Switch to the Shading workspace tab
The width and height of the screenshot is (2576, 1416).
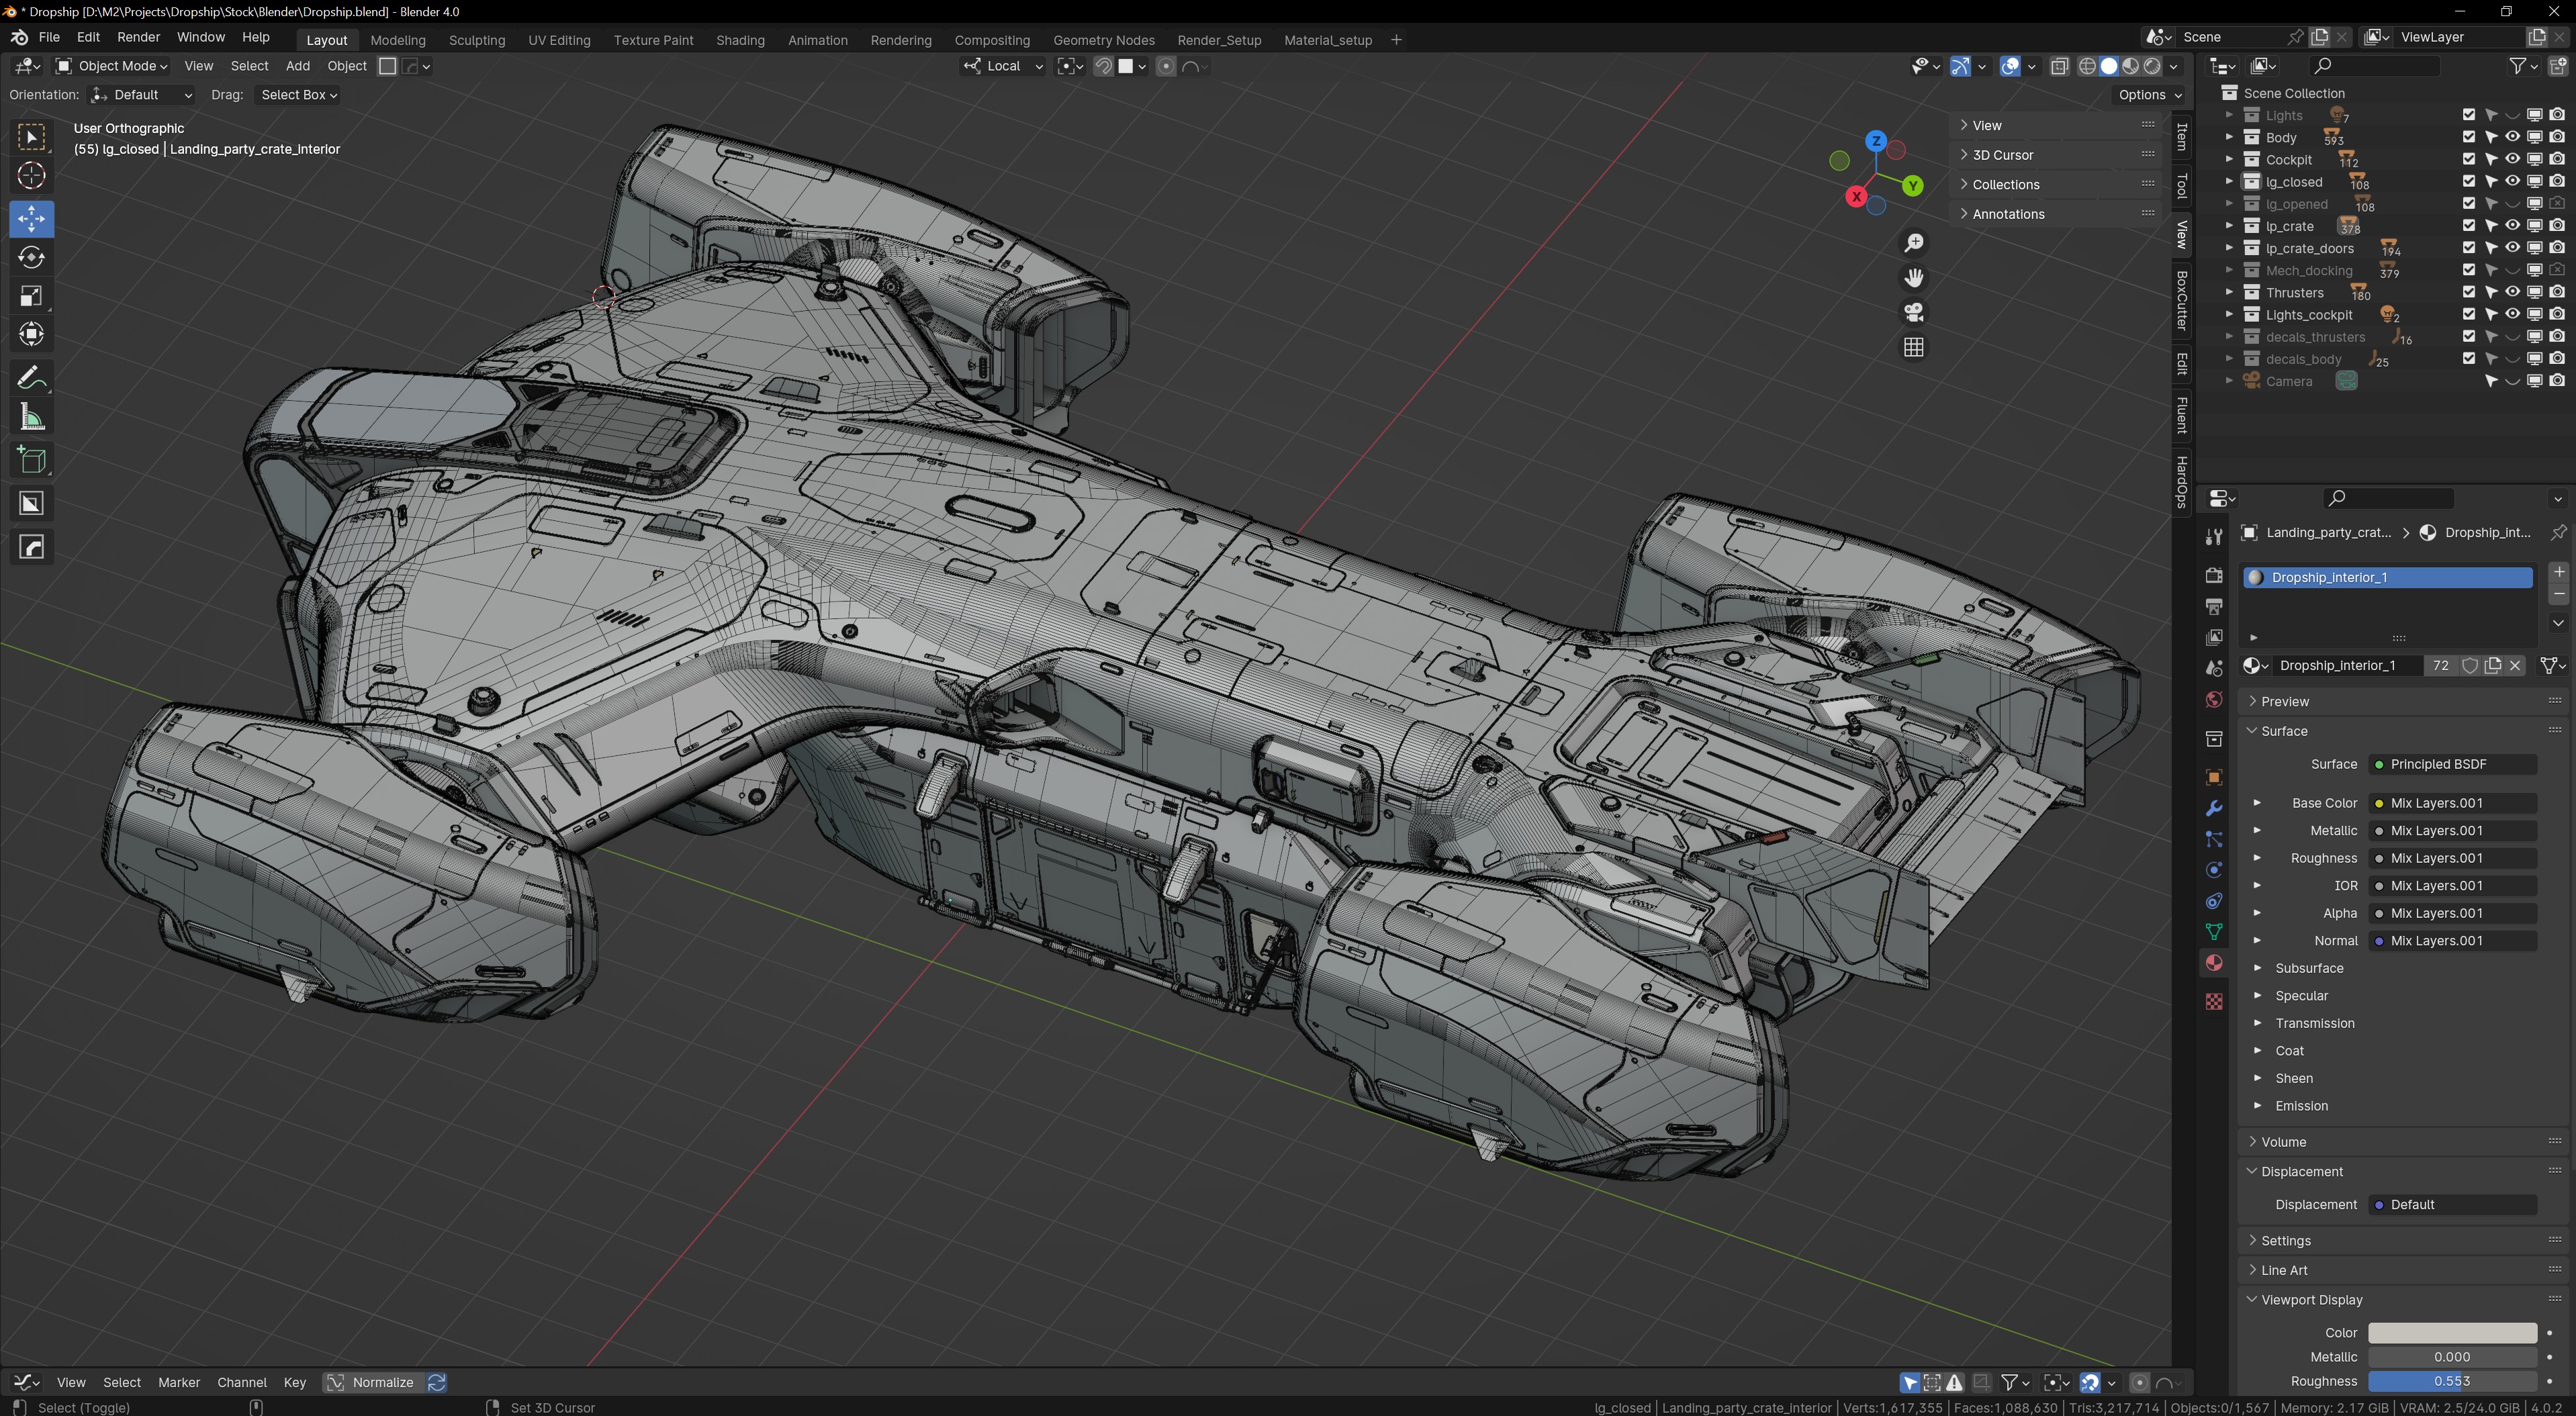point(740,40)
